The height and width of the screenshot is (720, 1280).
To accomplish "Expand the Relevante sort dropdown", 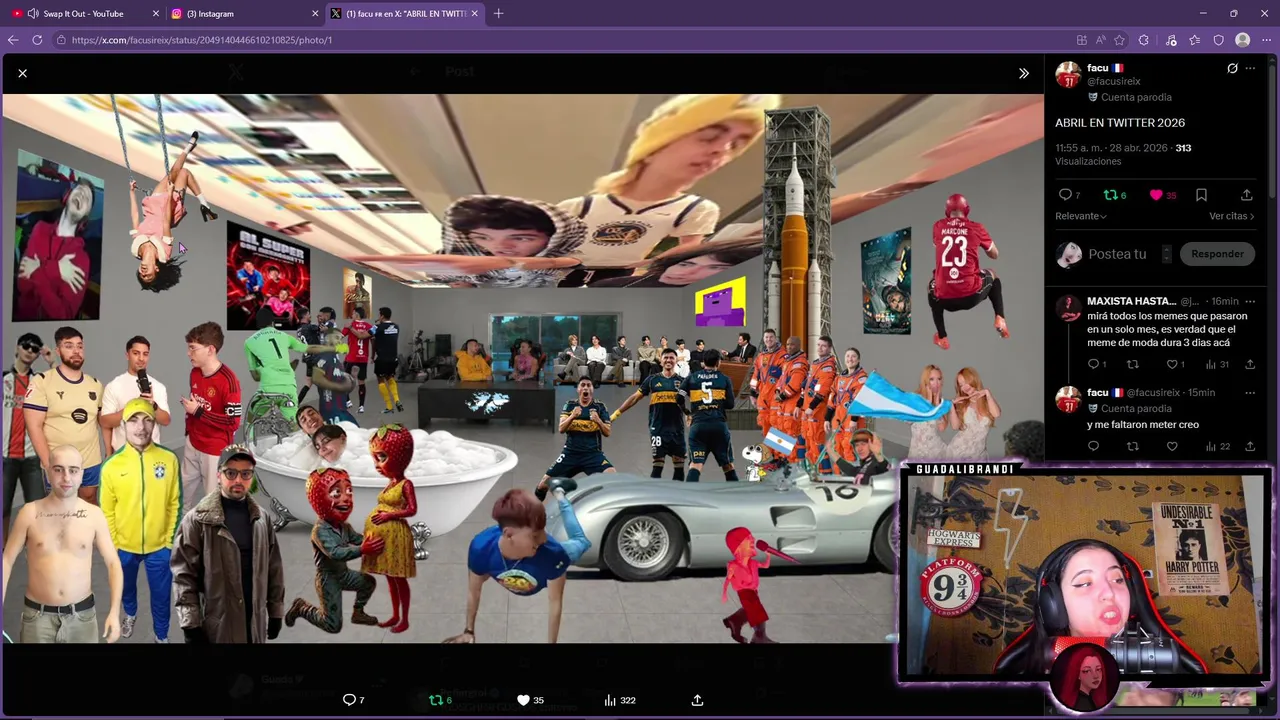I will [x=1081, y=216].
